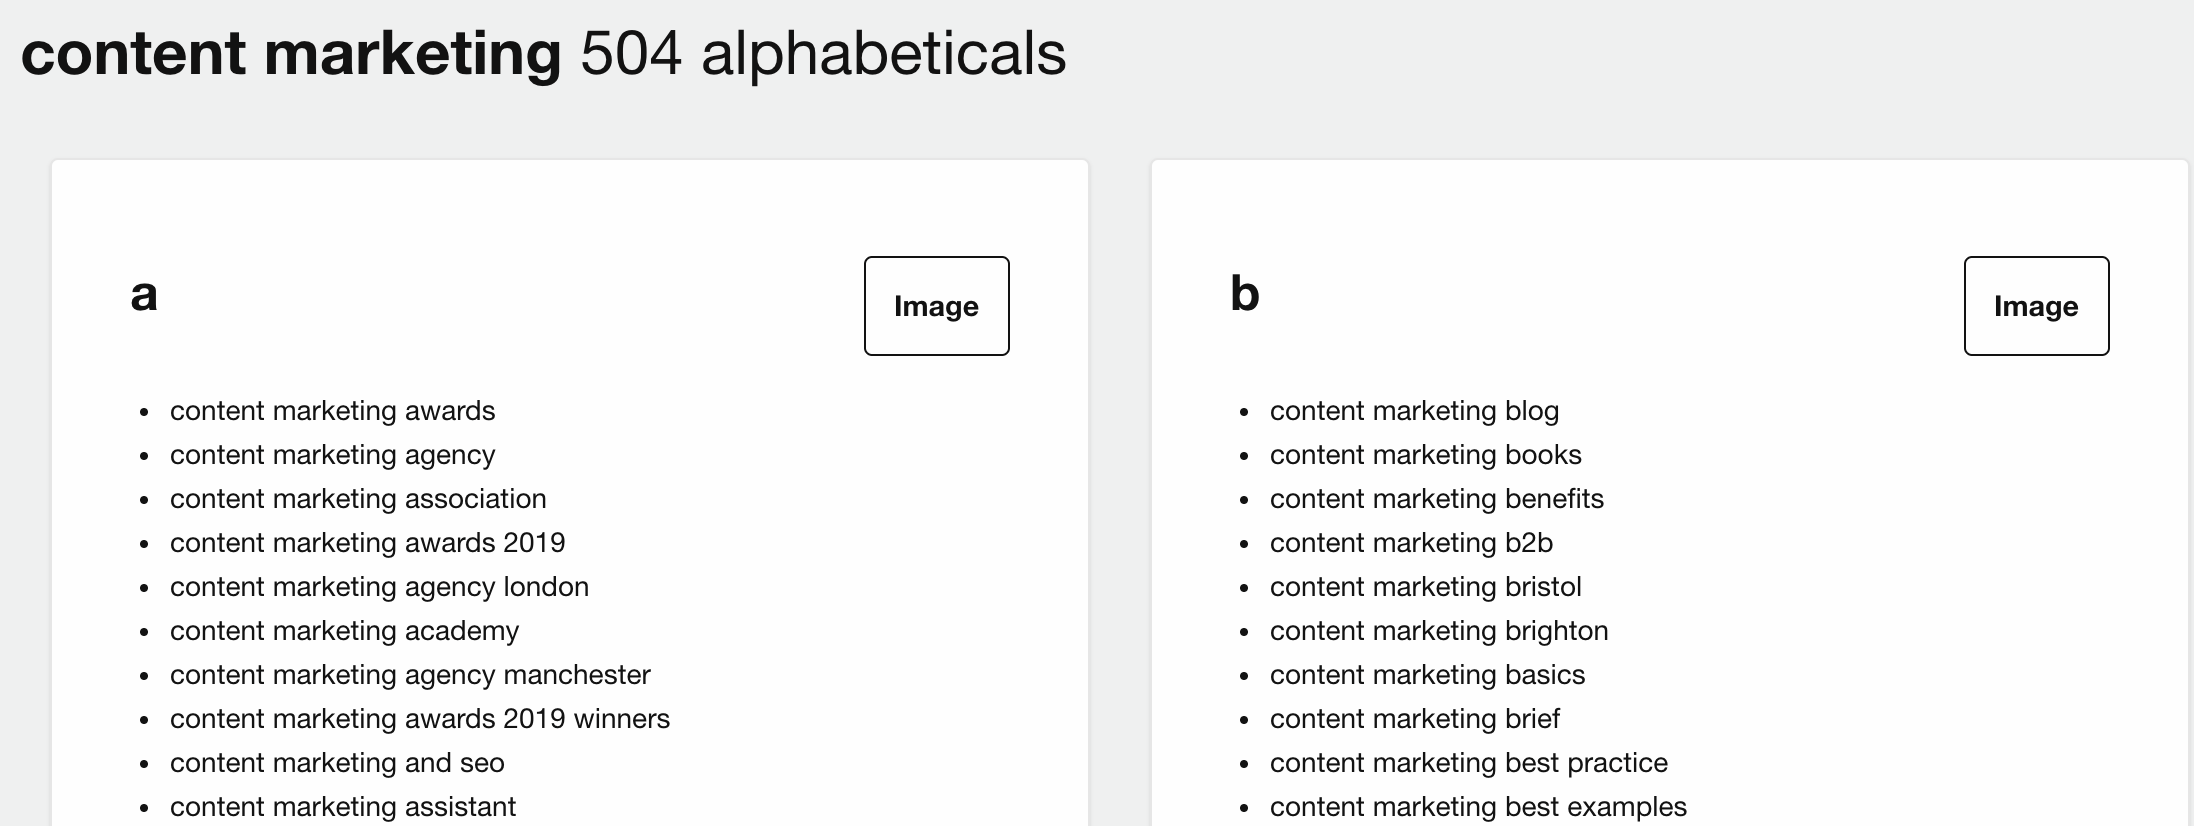Choose 'content marketing benefits' item
This screenshot has height=826, width=2194.
[x=1436, y=499]
